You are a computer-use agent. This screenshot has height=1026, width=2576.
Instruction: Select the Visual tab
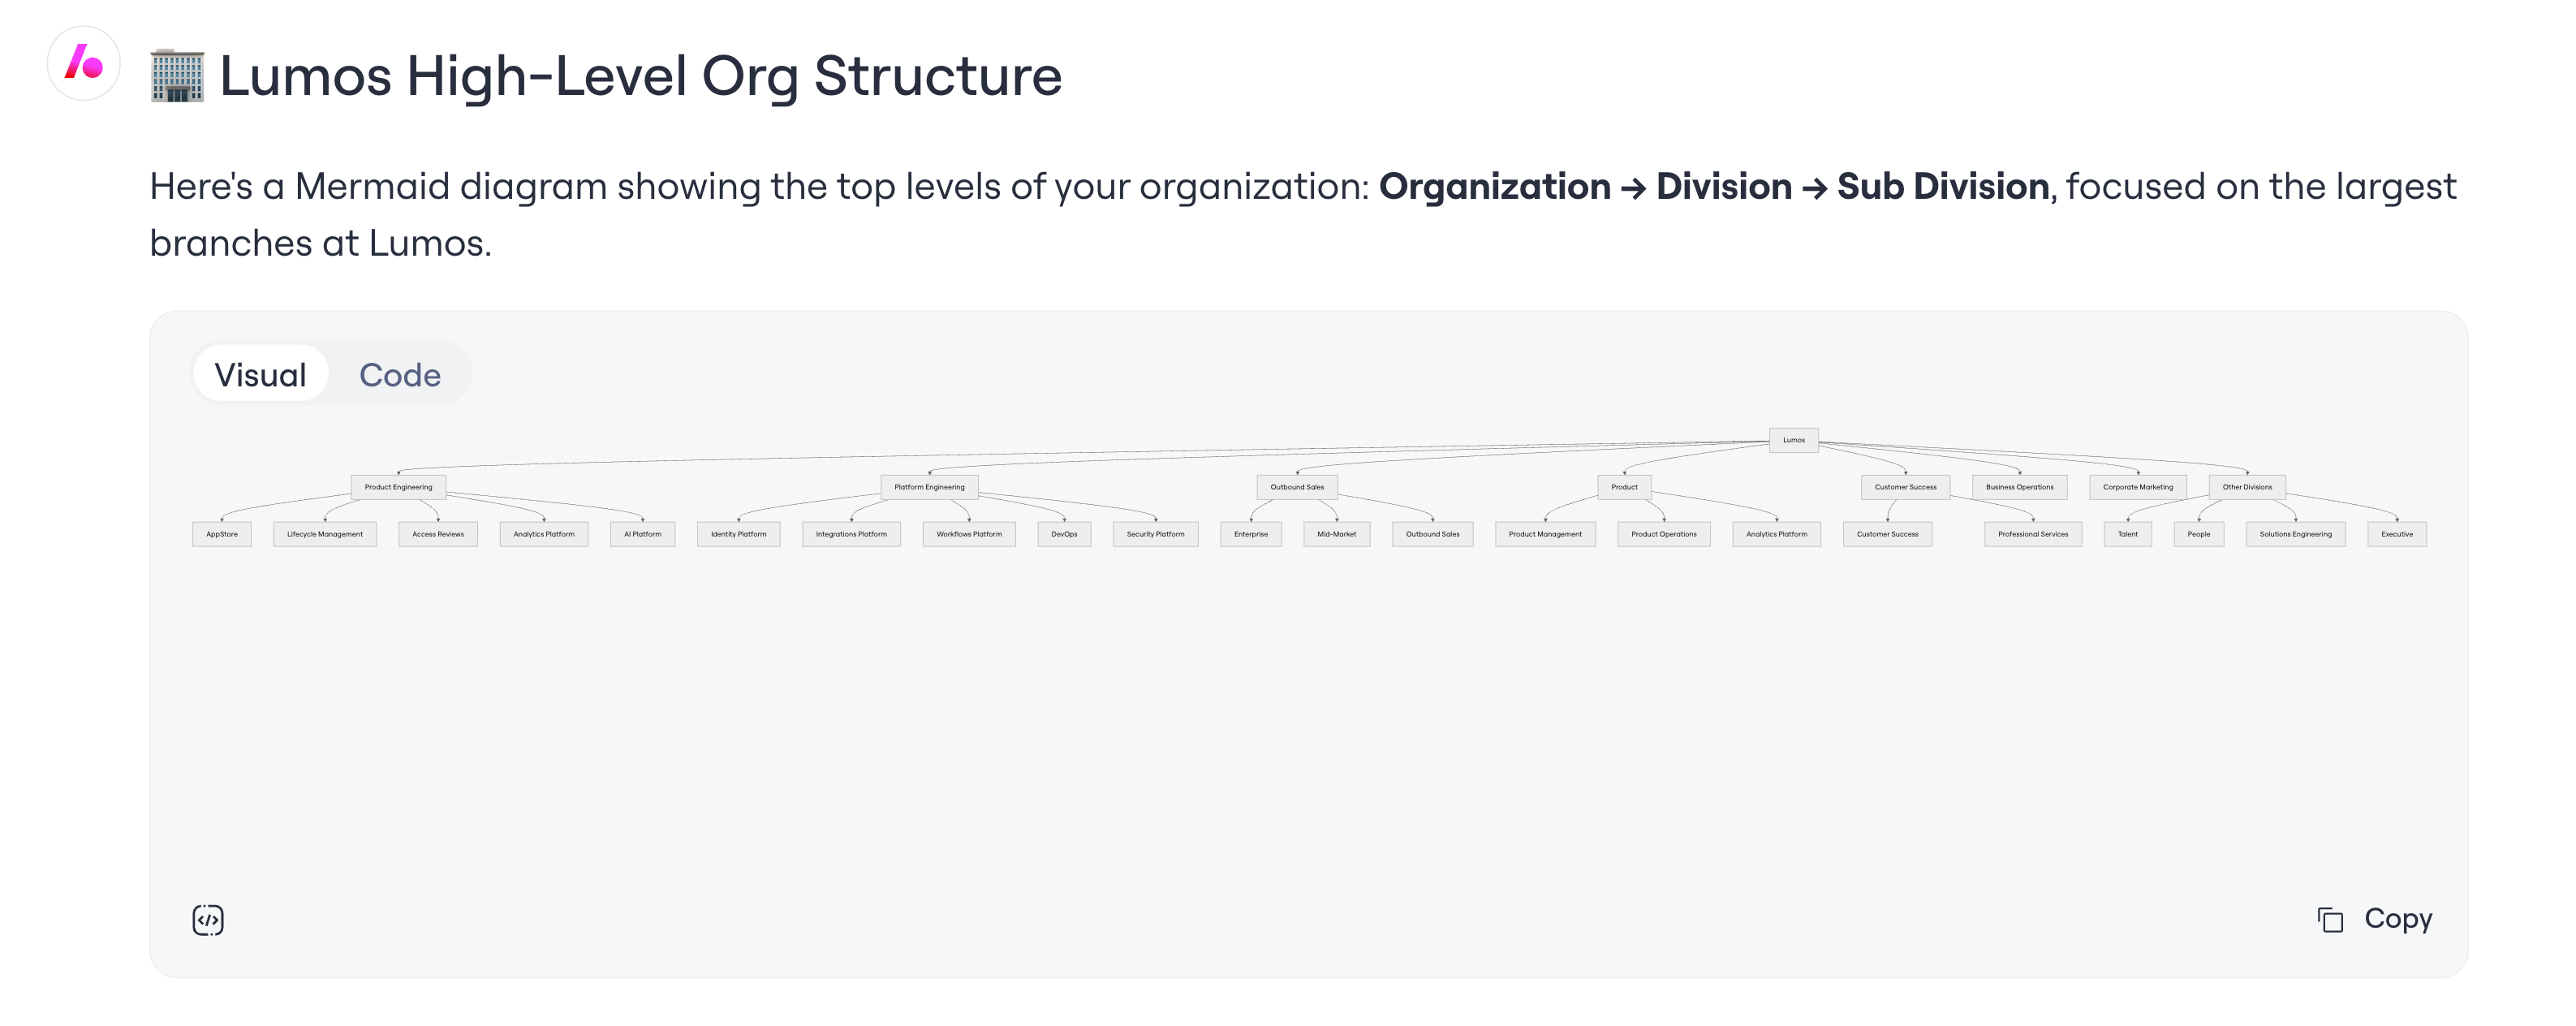coord(260,374)
